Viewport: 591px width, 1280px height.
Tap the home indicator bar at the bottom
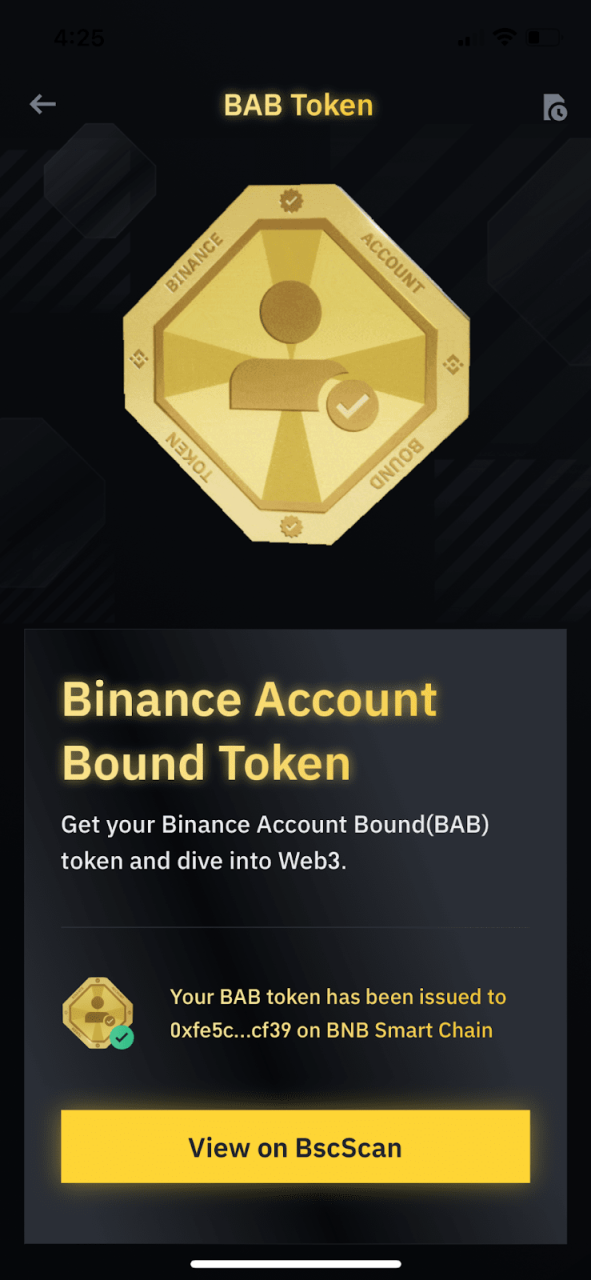click(296, 1264)
